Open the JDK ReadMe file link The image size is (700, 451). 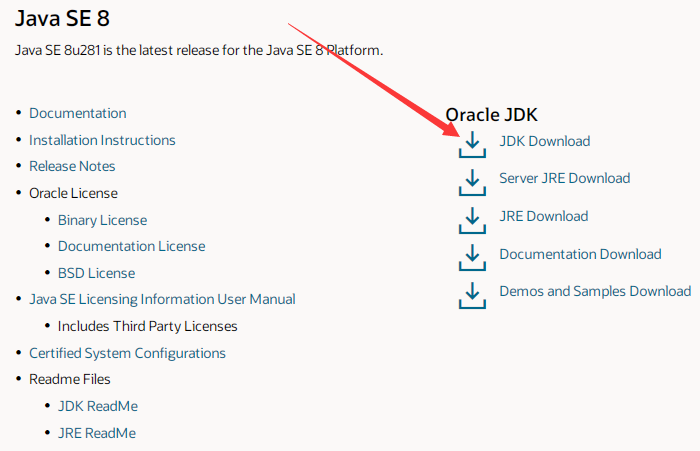coord(98,406)
